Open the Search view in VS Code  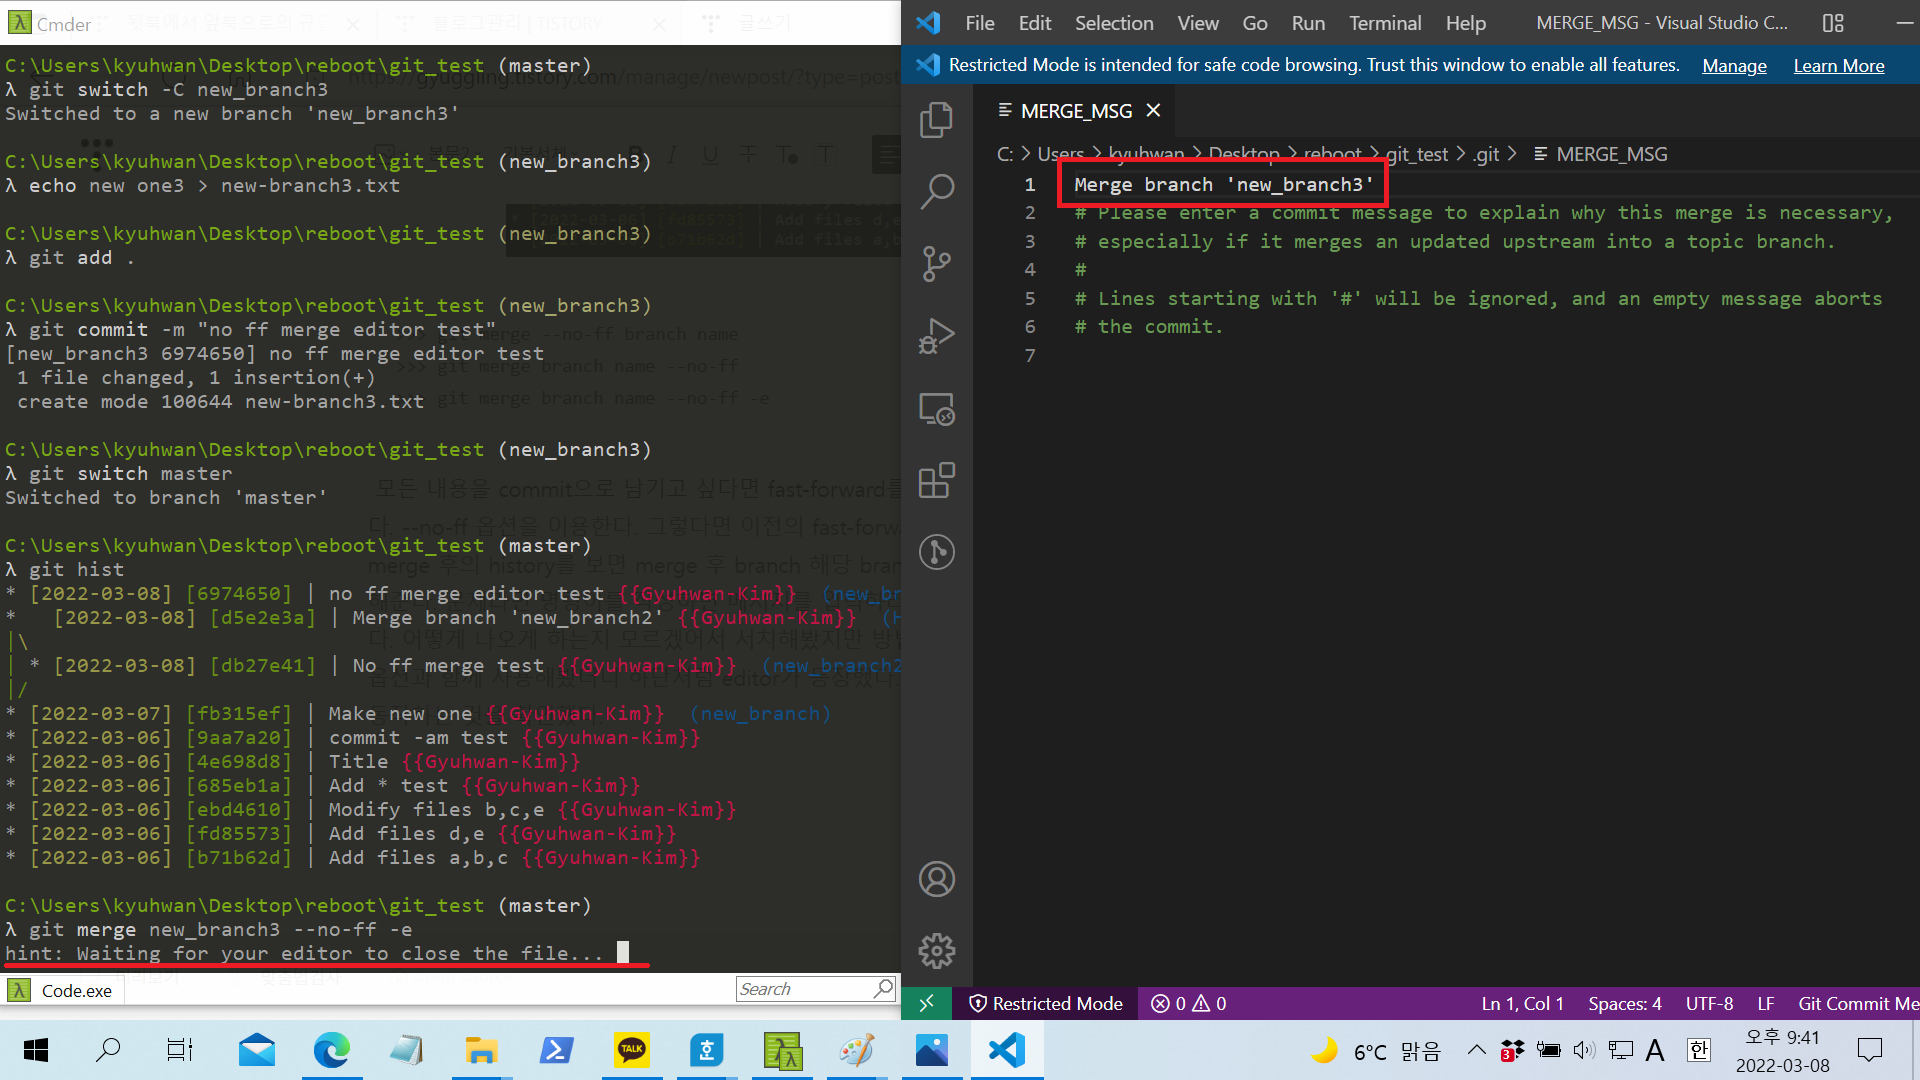click(x=936, y=191)
